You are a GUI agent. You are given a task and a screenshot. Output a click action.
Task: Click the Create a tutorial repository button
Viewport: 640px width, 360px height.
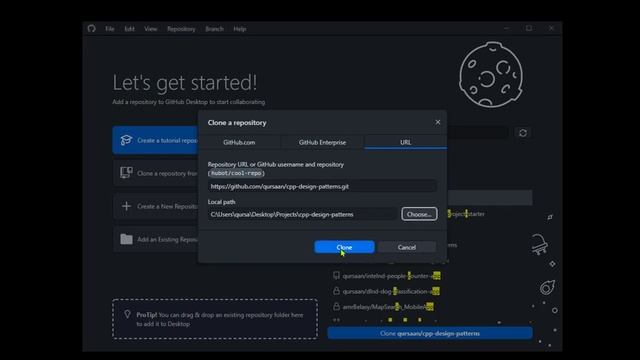pos(156,140)
